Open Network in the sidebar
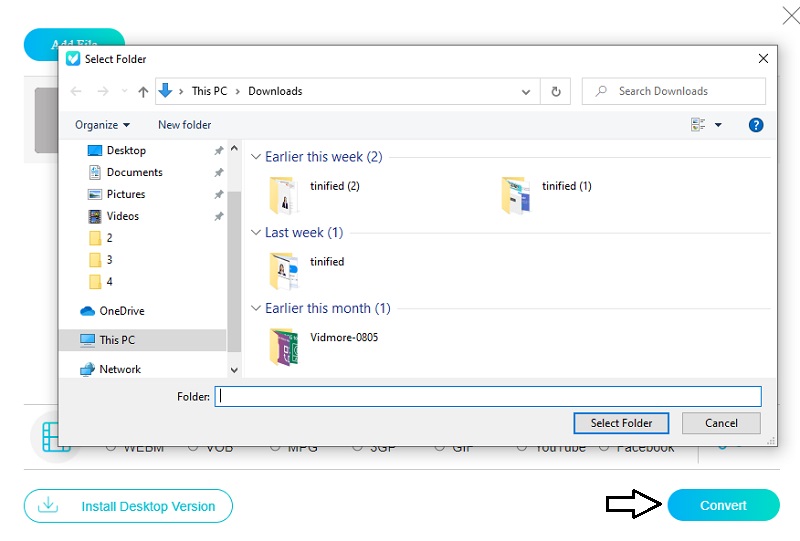The height and width of the screenshot is (541, 800). pos(120,369)
